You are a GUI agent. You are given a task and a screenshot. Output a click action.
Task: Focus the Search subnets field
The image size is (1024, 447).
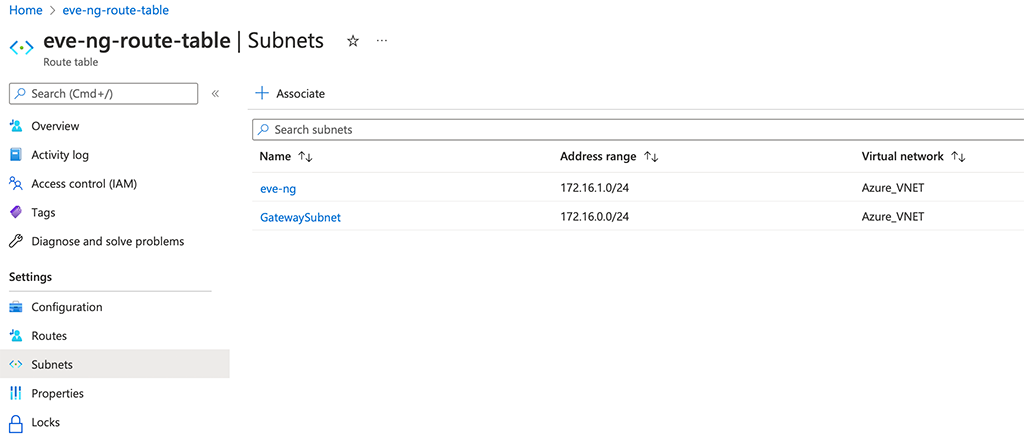[638, 129]
